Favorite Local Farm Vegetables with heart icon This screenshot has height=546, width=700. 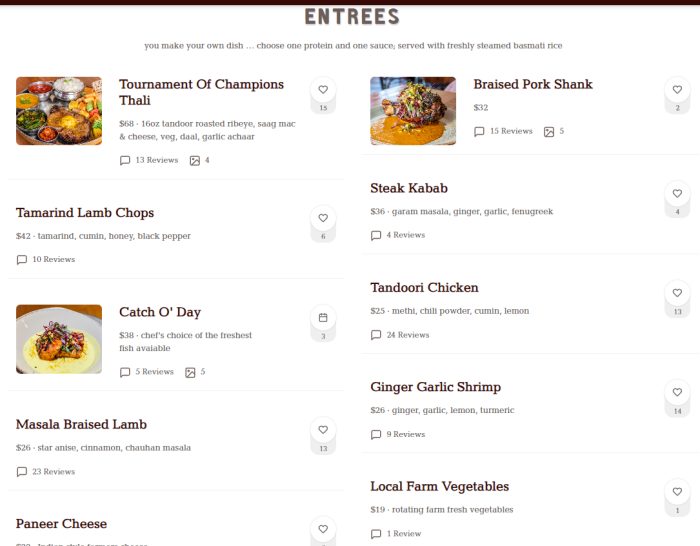point(677,492)
